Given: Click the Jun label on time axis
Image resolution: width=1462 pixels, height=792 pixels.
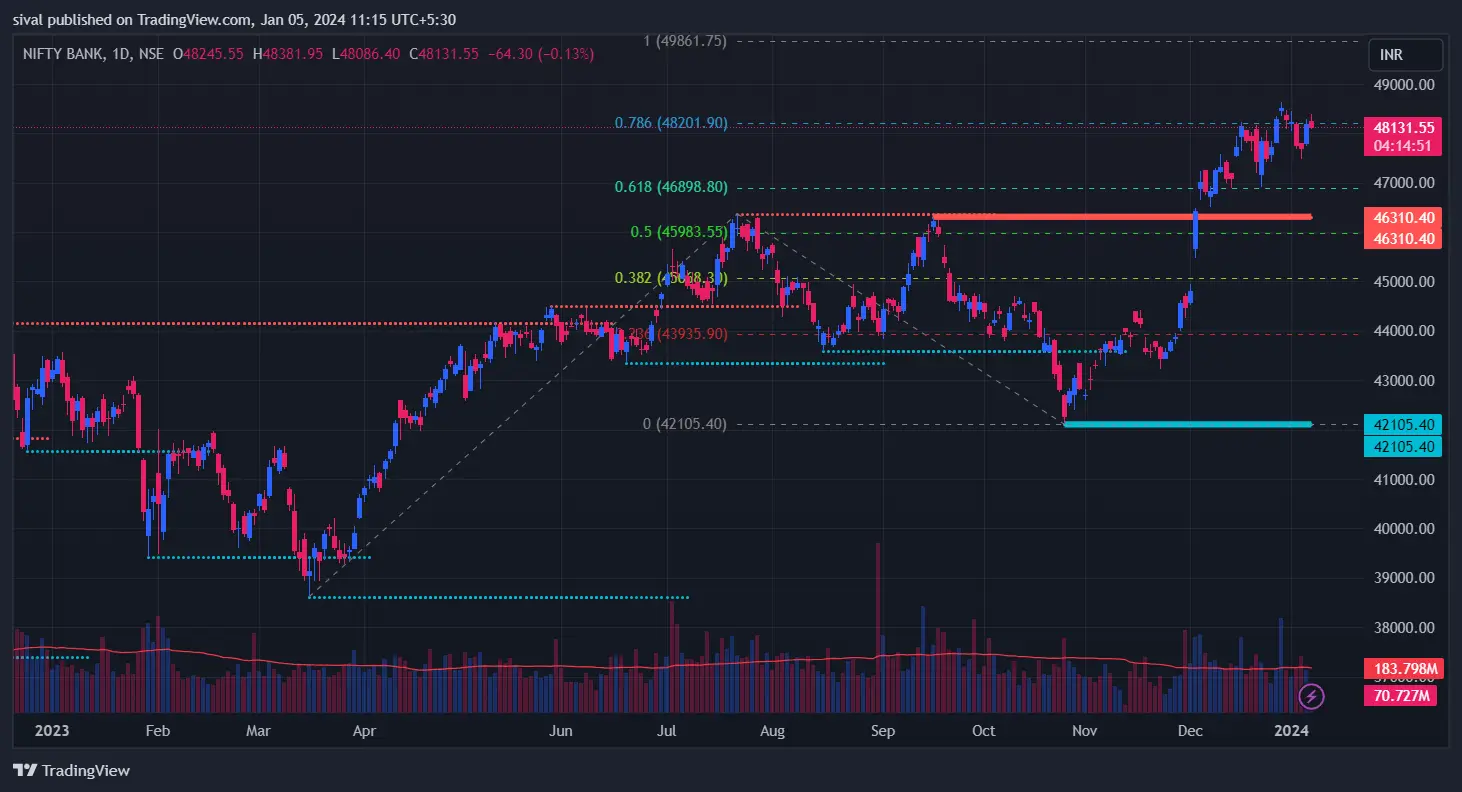Looking at the screenshot, I should 561,731.
